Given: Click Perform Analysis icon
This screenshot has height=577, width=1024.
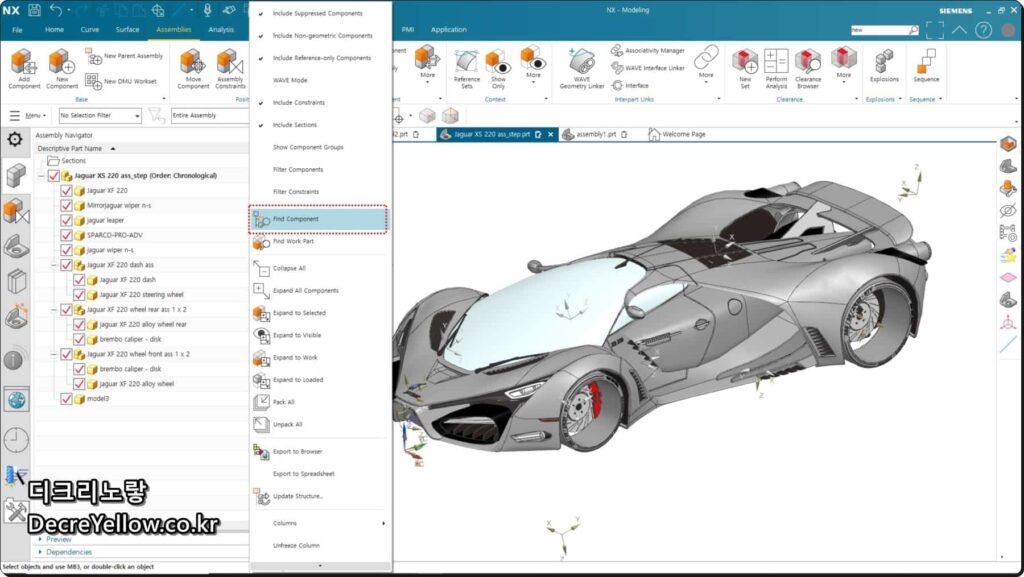Looking at the screenshot, I should (776, 61).
